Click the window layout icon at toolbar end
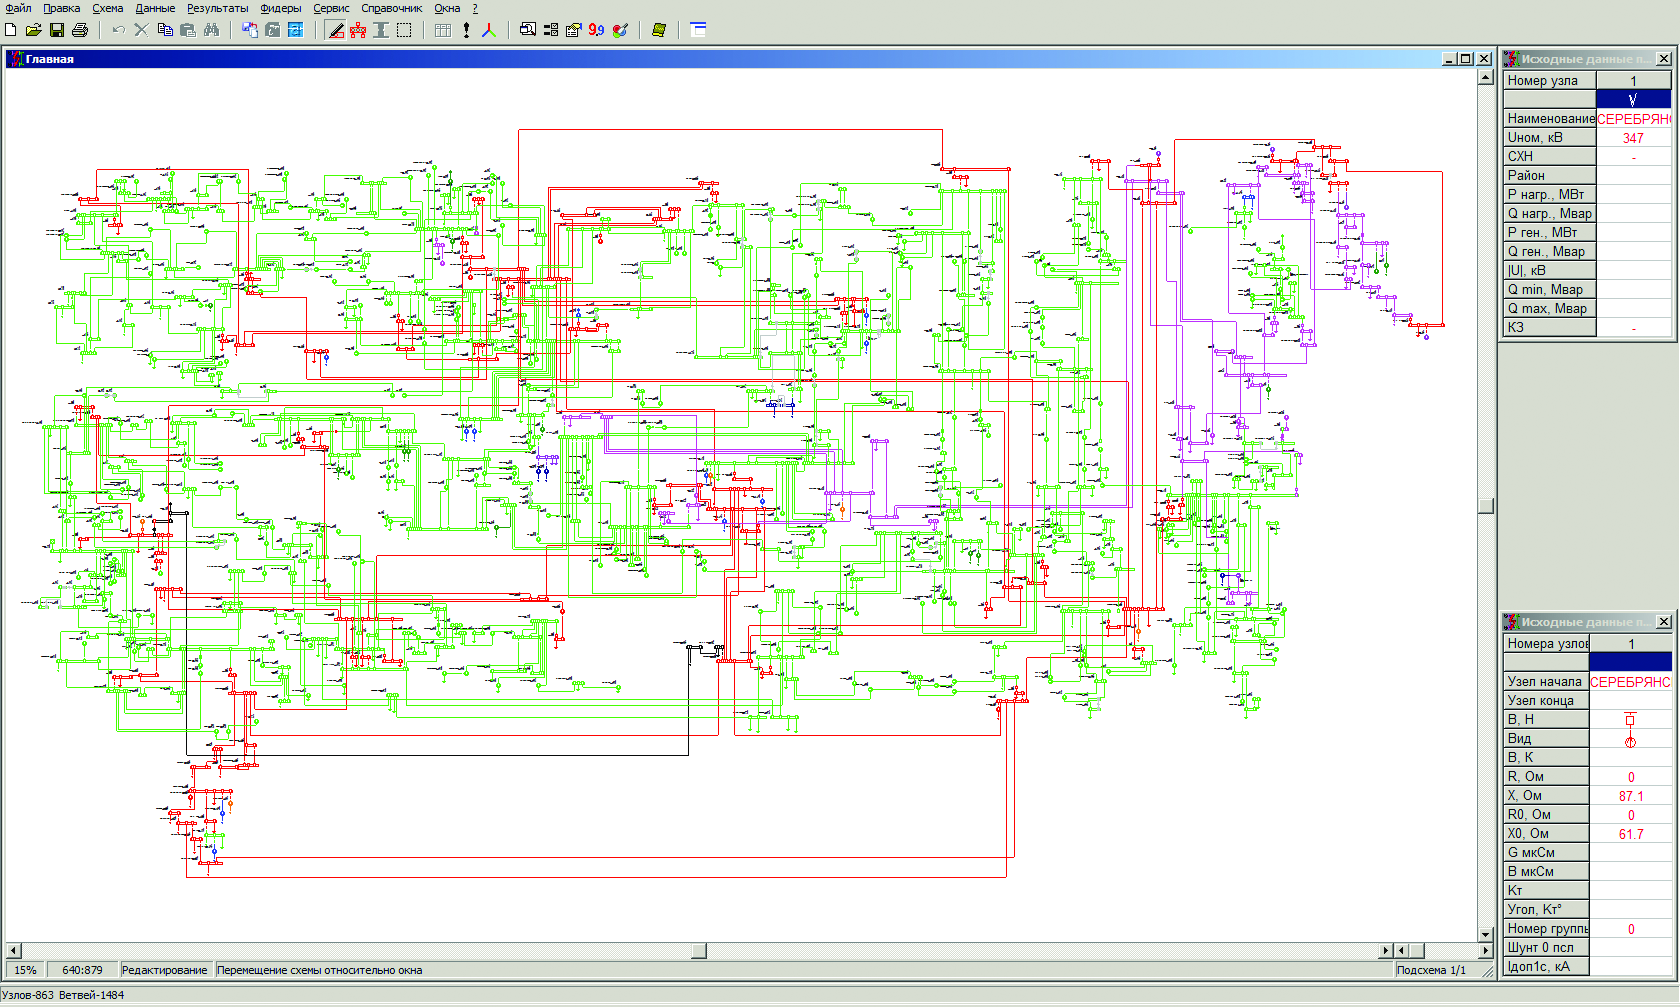The height and width of the screenshot is (1007, 1680). tap(698, 30)
